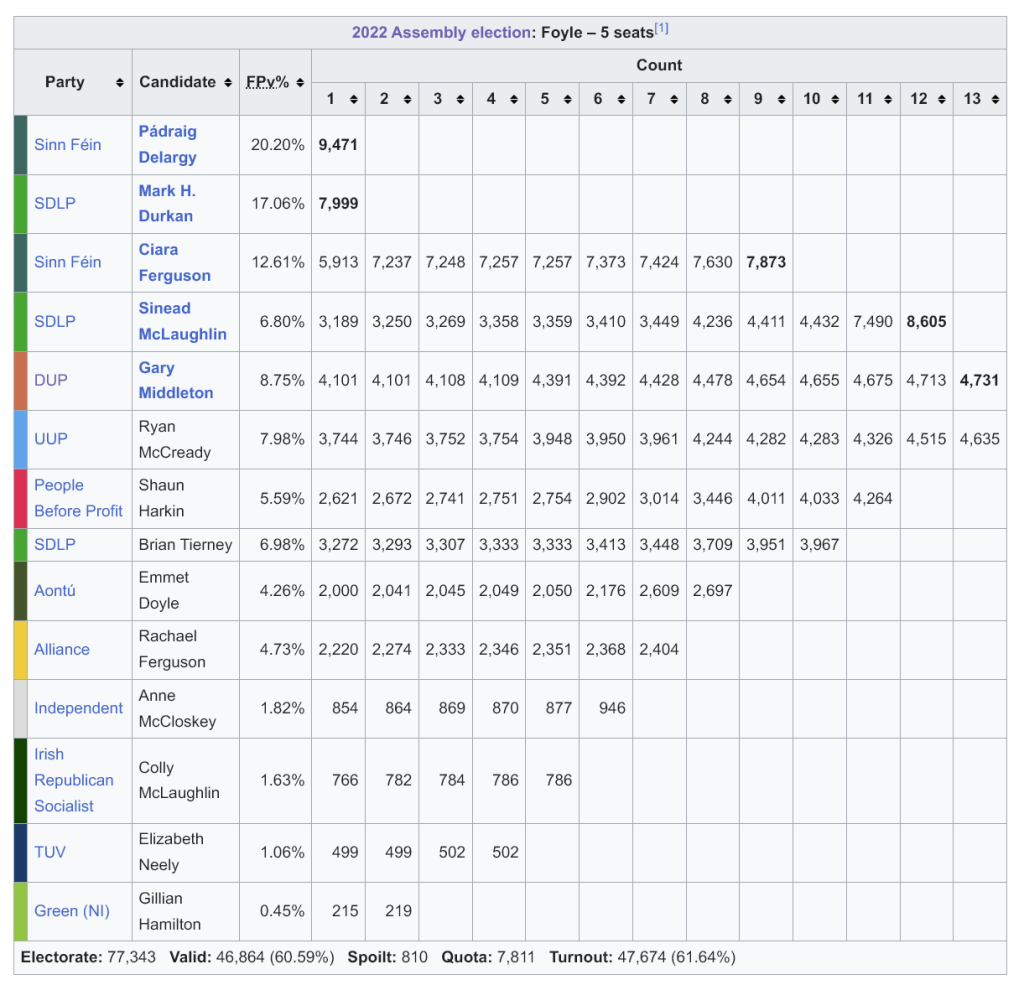Sort by Count 4 column arrows

(514, 99)
